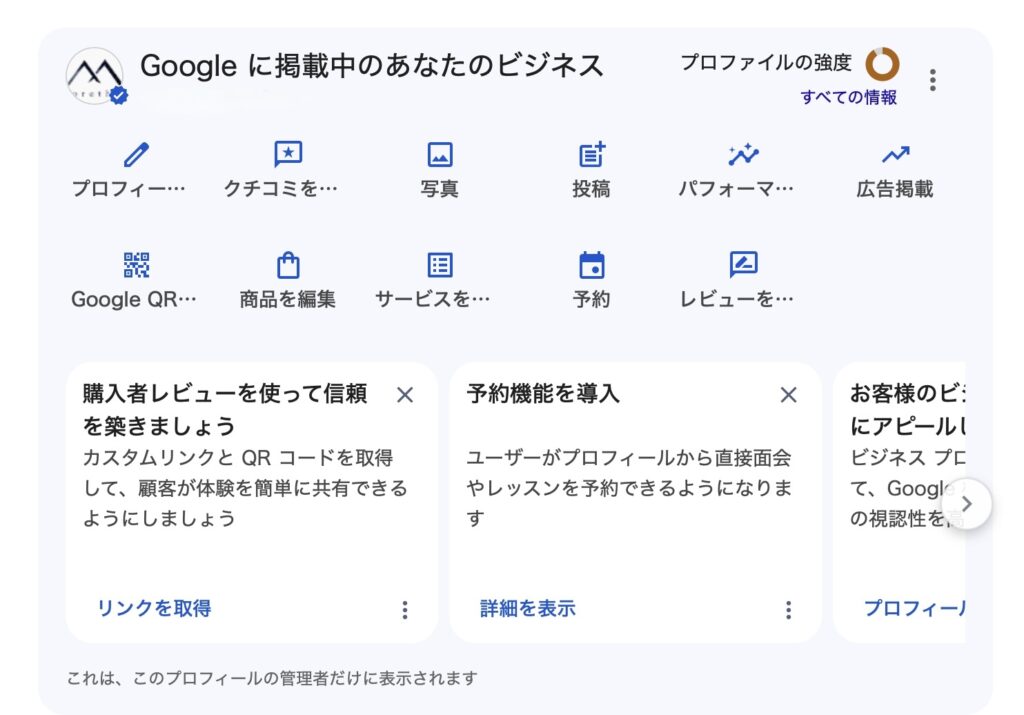This screenshot has height=715, width=1024.
Task: Open three-dot menu on 予約機能を導入 card
Action: (x=788, y=610)
